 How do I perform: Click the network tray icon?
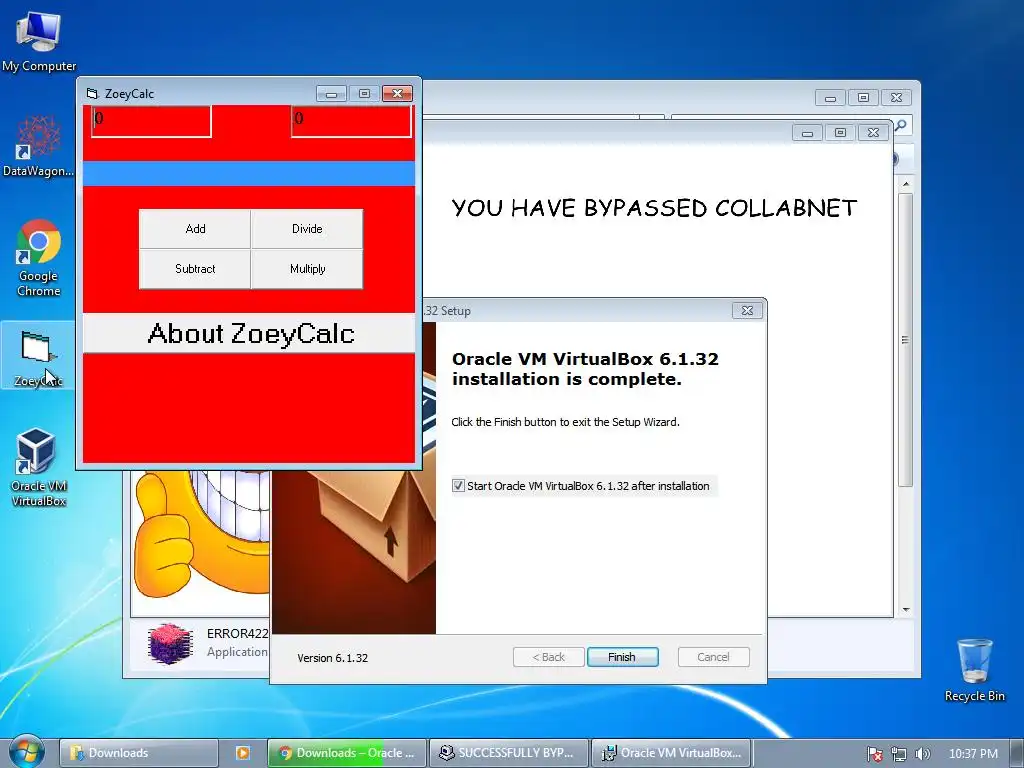pyautogui.click(x=899, y=754)
